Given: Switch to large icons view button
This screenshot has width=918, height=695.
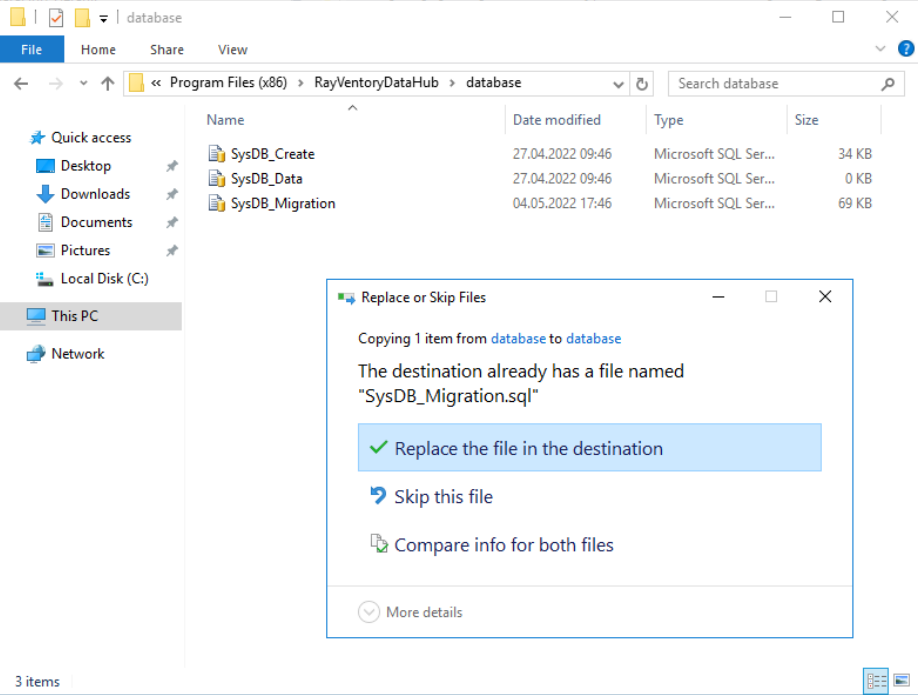Looking at the screenshot, I should [902, 681].
